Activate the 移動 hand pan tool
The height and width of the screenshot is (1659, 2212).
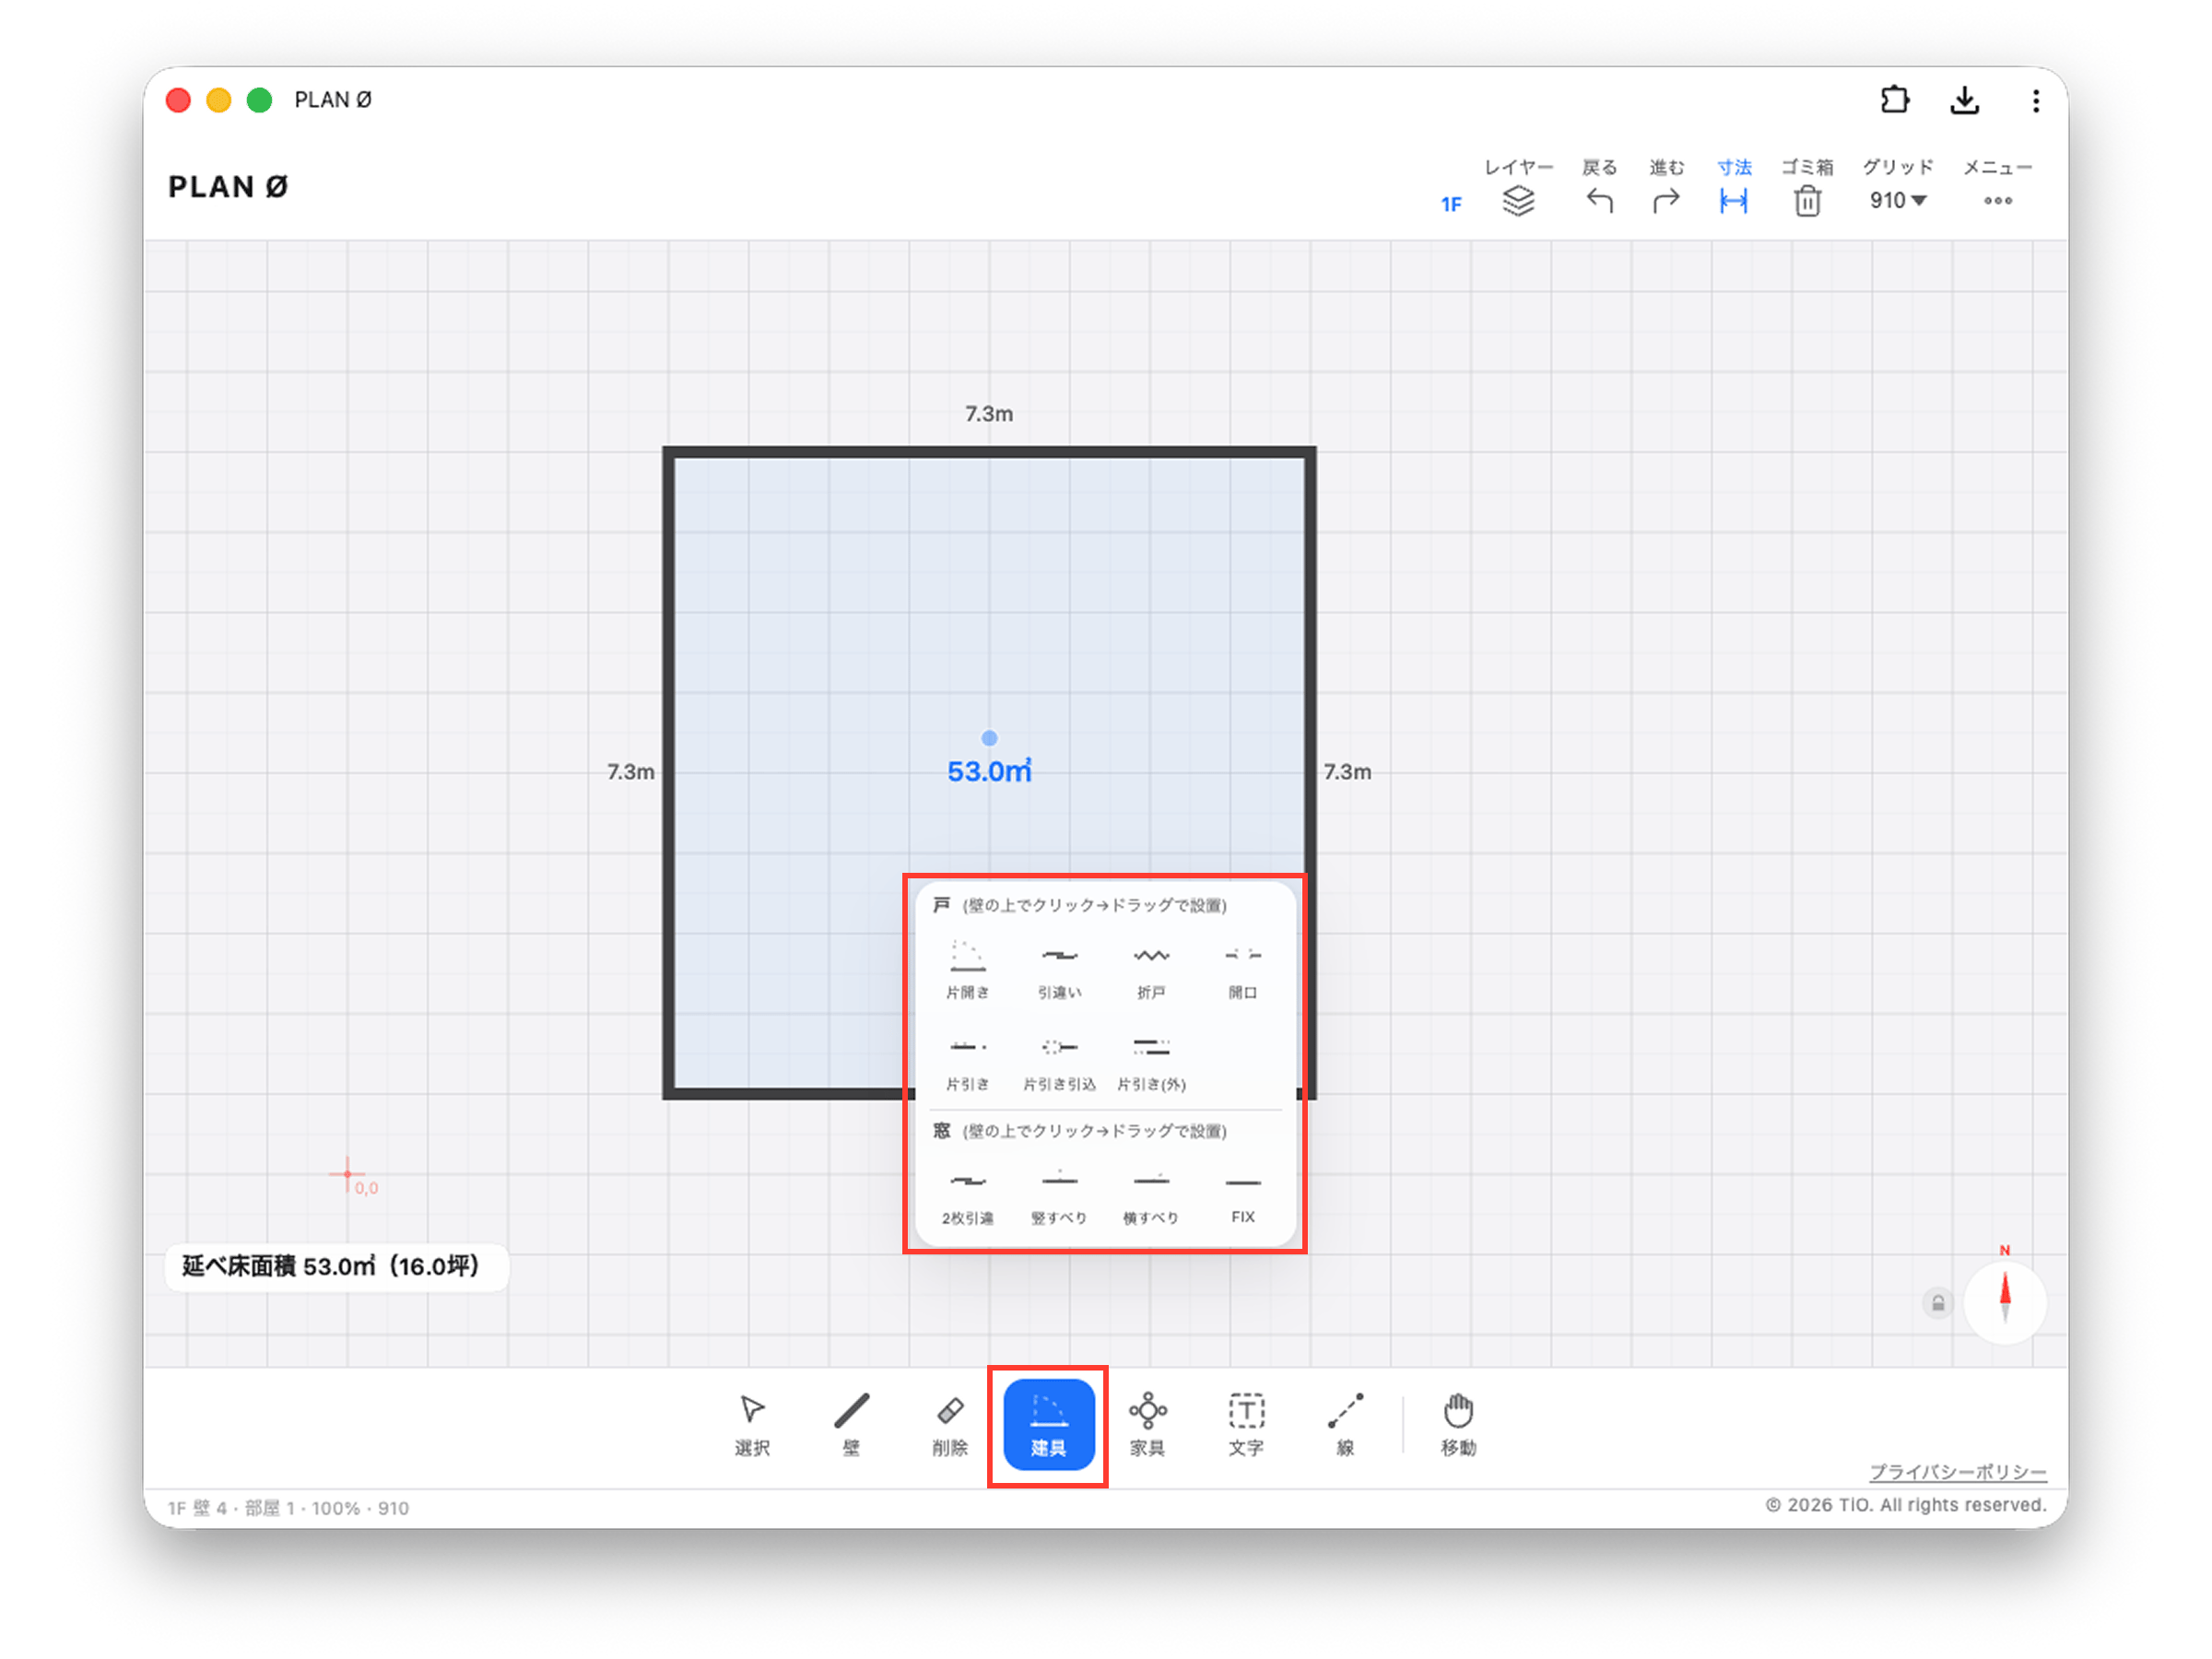[1458, 1424]
